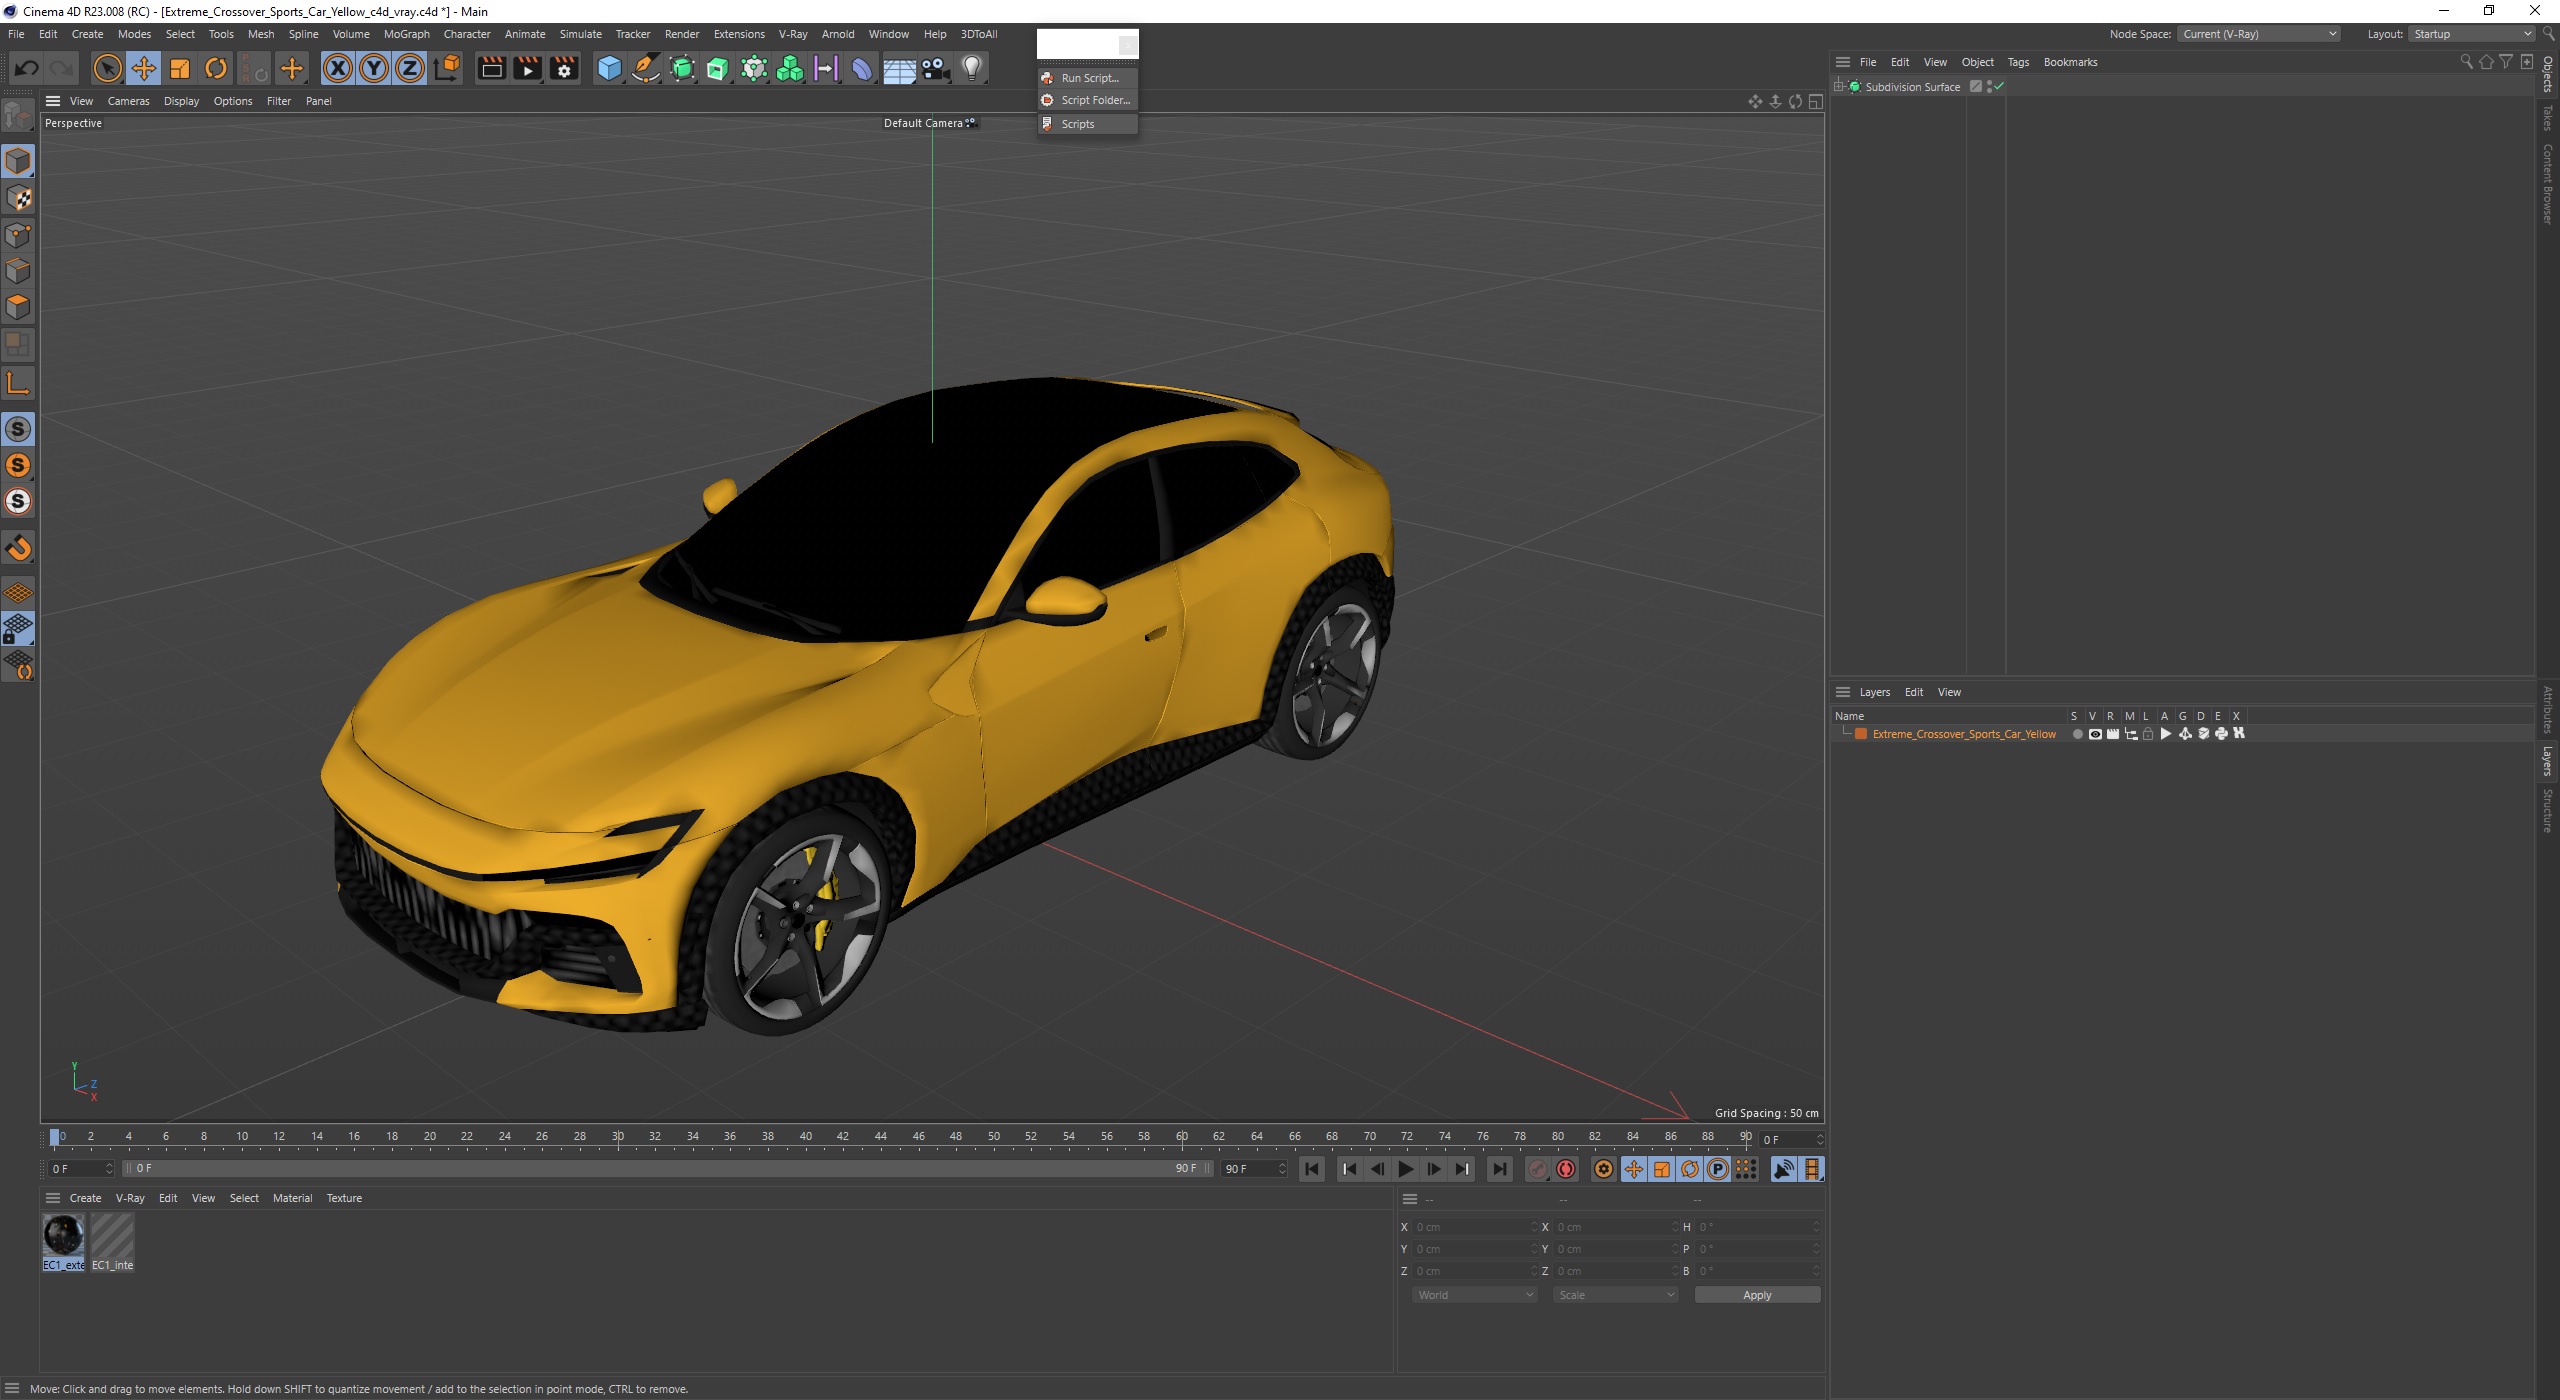Viewport: 2560px width, 1400px height.
Task: Click the Coordinate System cube icon
Action: (448, 68)
